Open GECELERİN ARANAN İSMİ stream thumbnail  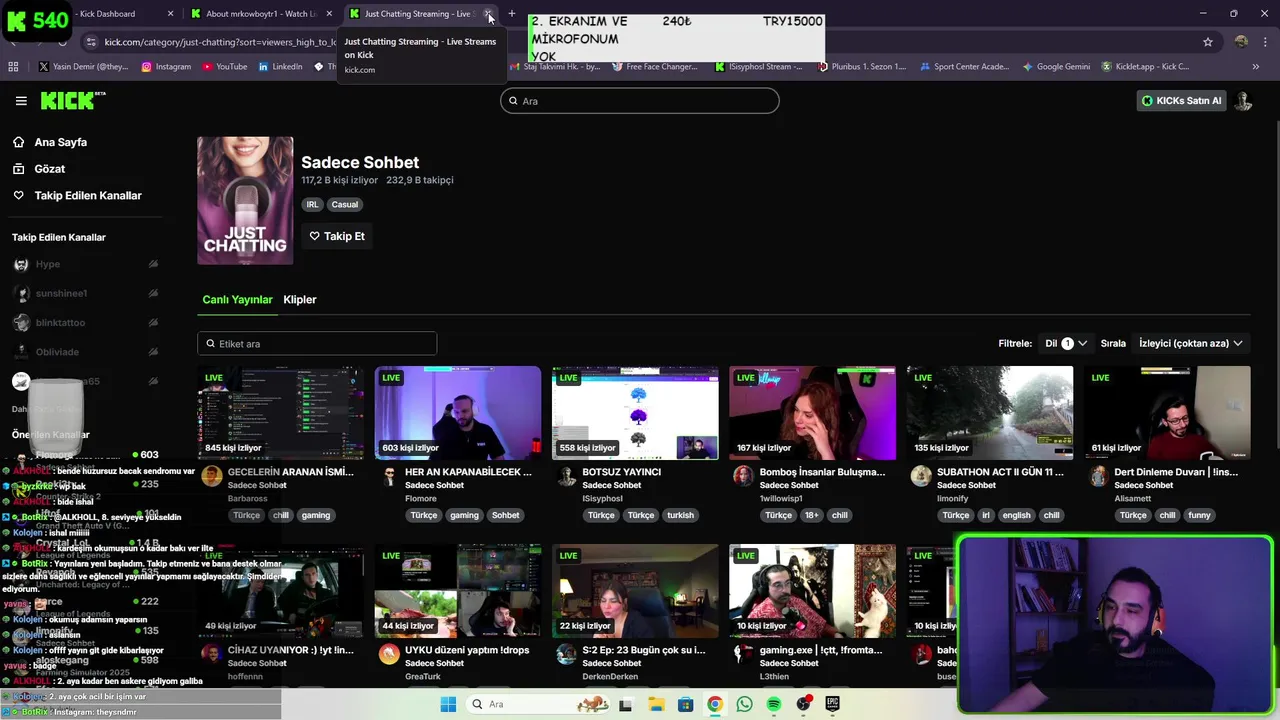[x=281, y=413]
